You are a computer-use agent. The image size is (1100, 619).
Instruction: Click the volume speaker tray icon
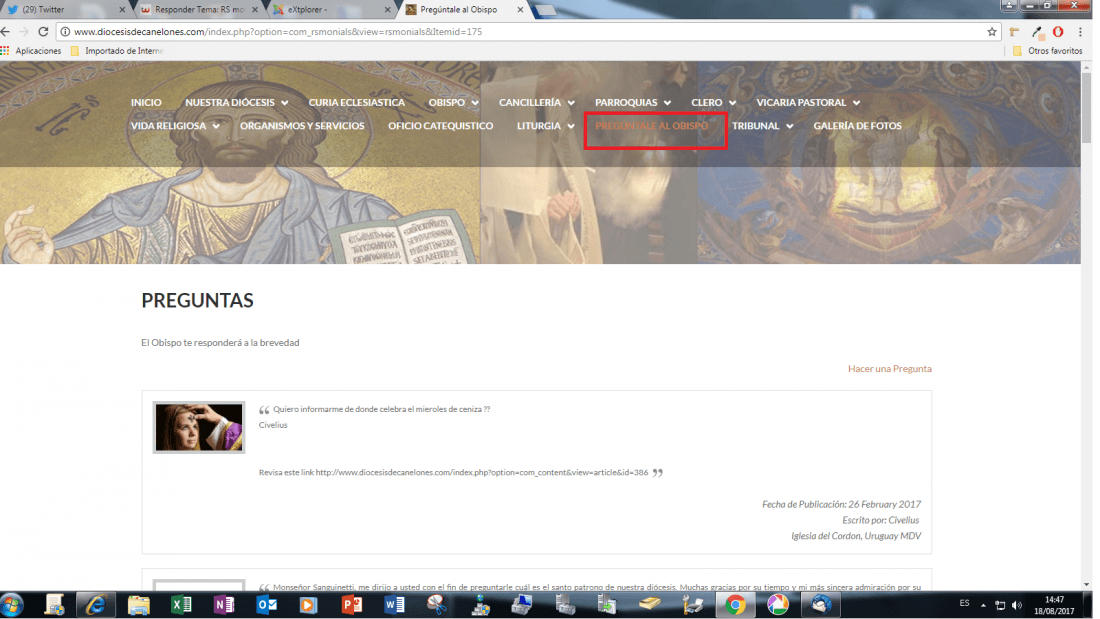(x=1017, y=605)
